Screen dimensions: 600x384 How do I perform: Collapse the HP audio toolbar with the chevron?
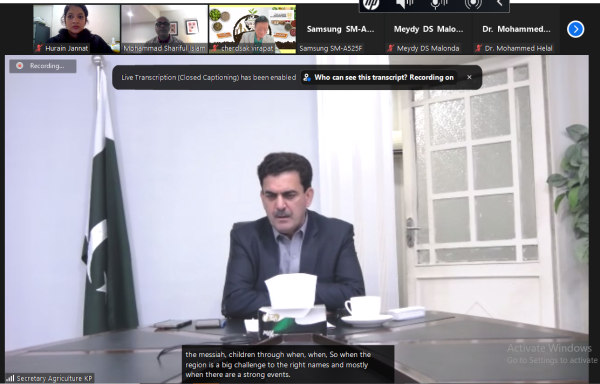pyautogui.click(x=499, y=3)
